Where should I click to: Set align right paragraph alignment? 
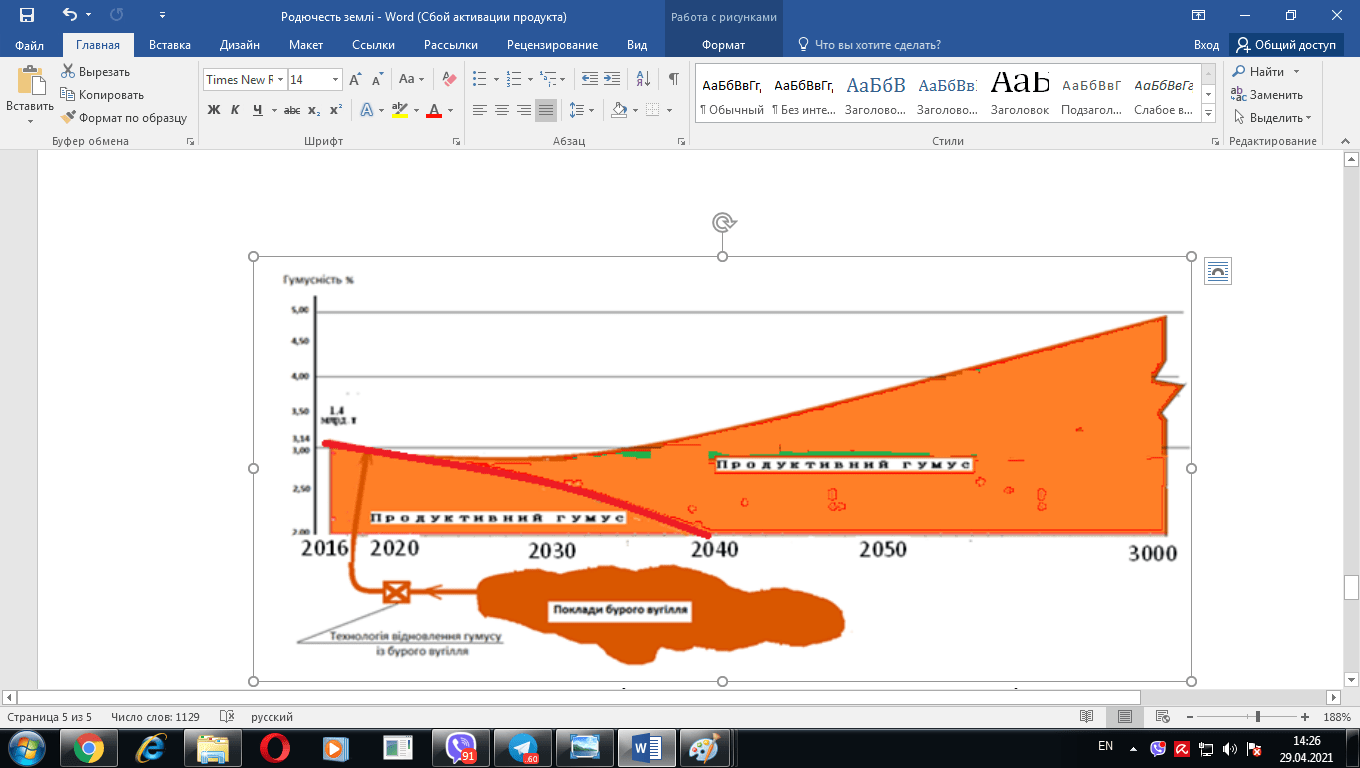524,110
